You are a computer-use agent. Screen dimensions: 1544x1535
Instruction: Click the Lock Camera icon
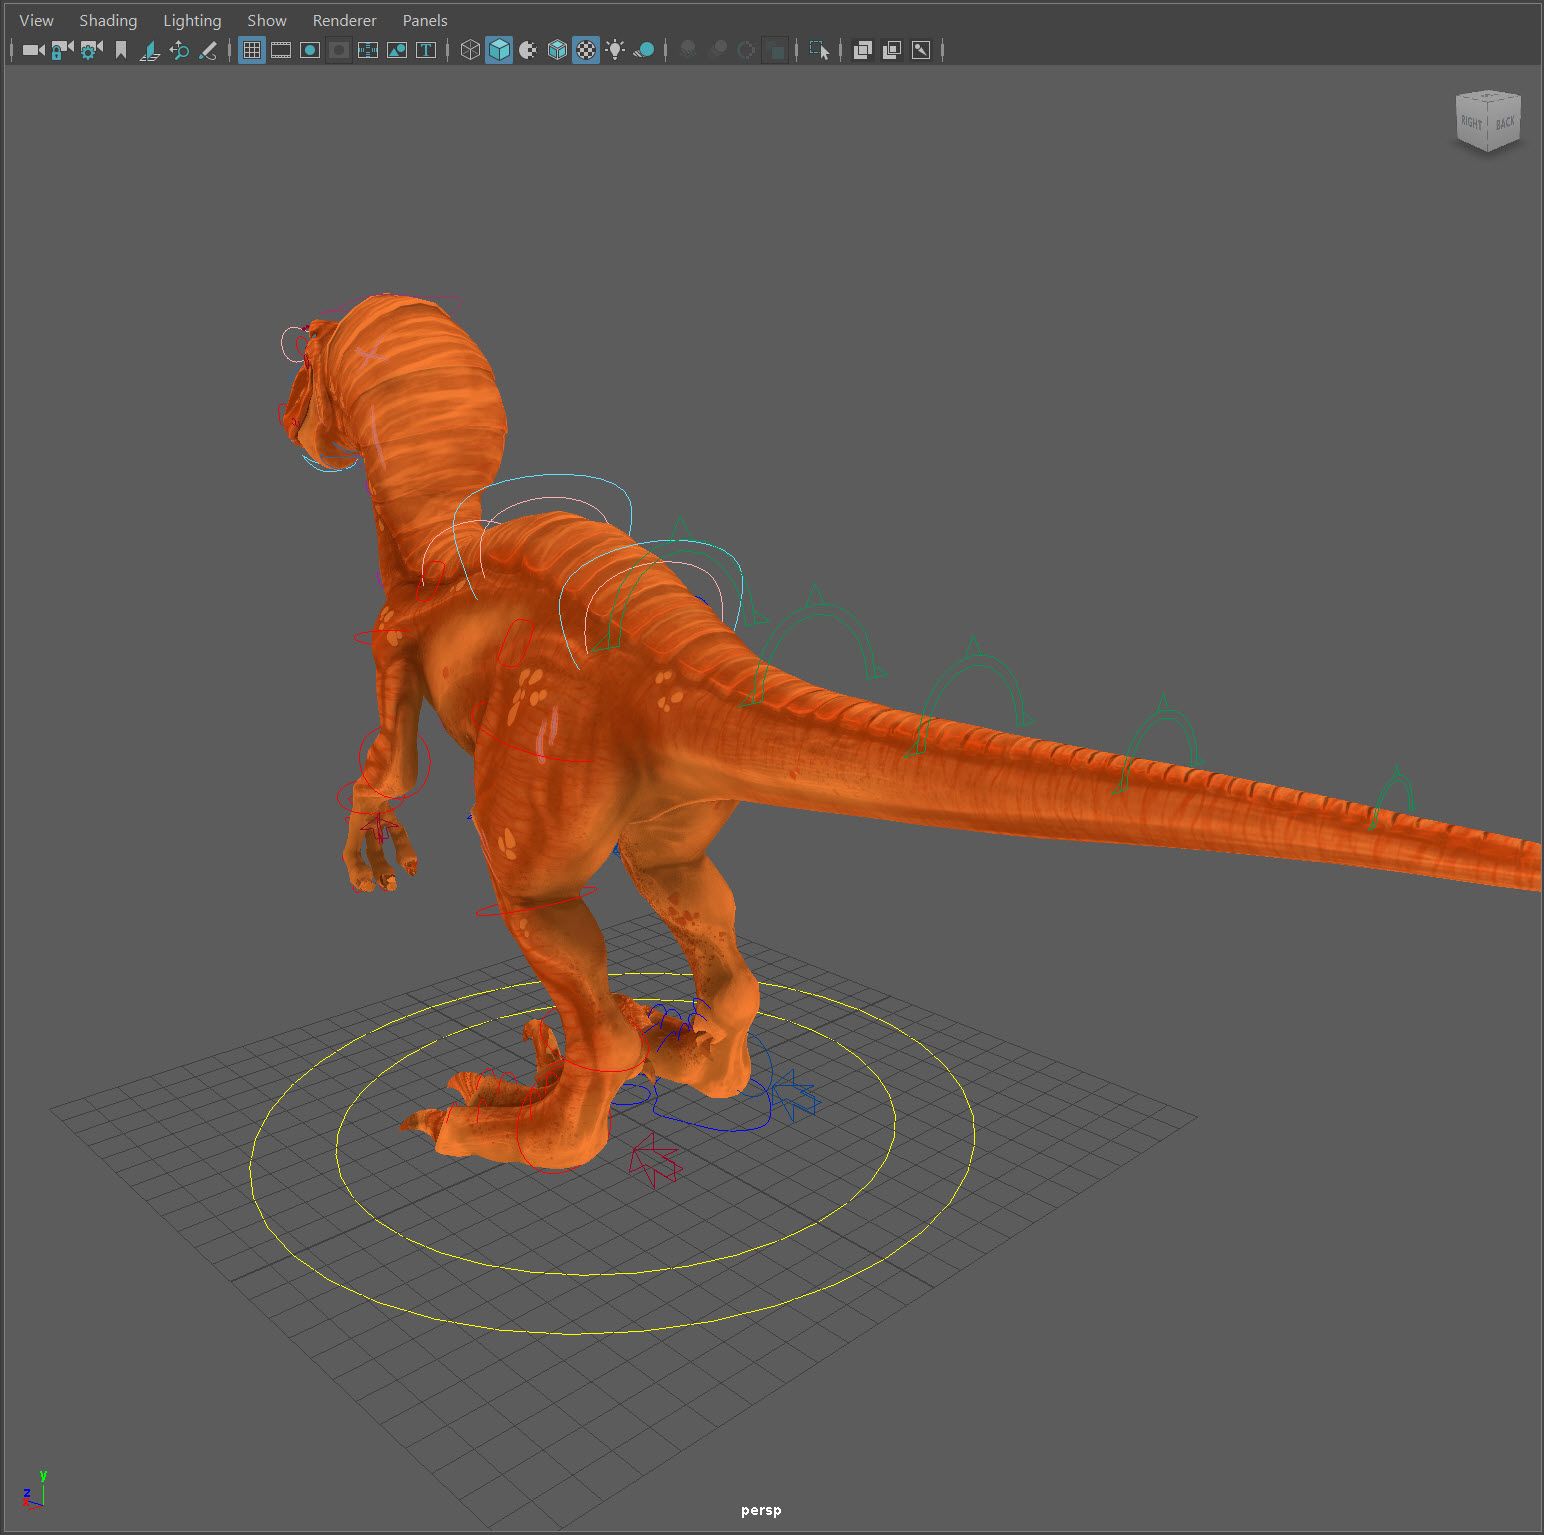(62, 50)
